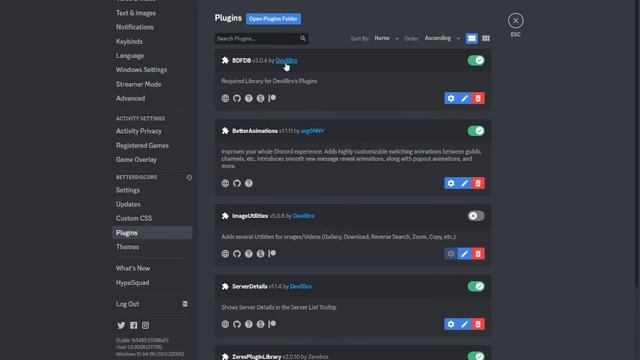
Task: Open Order Ascending dropdown
Action: tap(442, 38)
